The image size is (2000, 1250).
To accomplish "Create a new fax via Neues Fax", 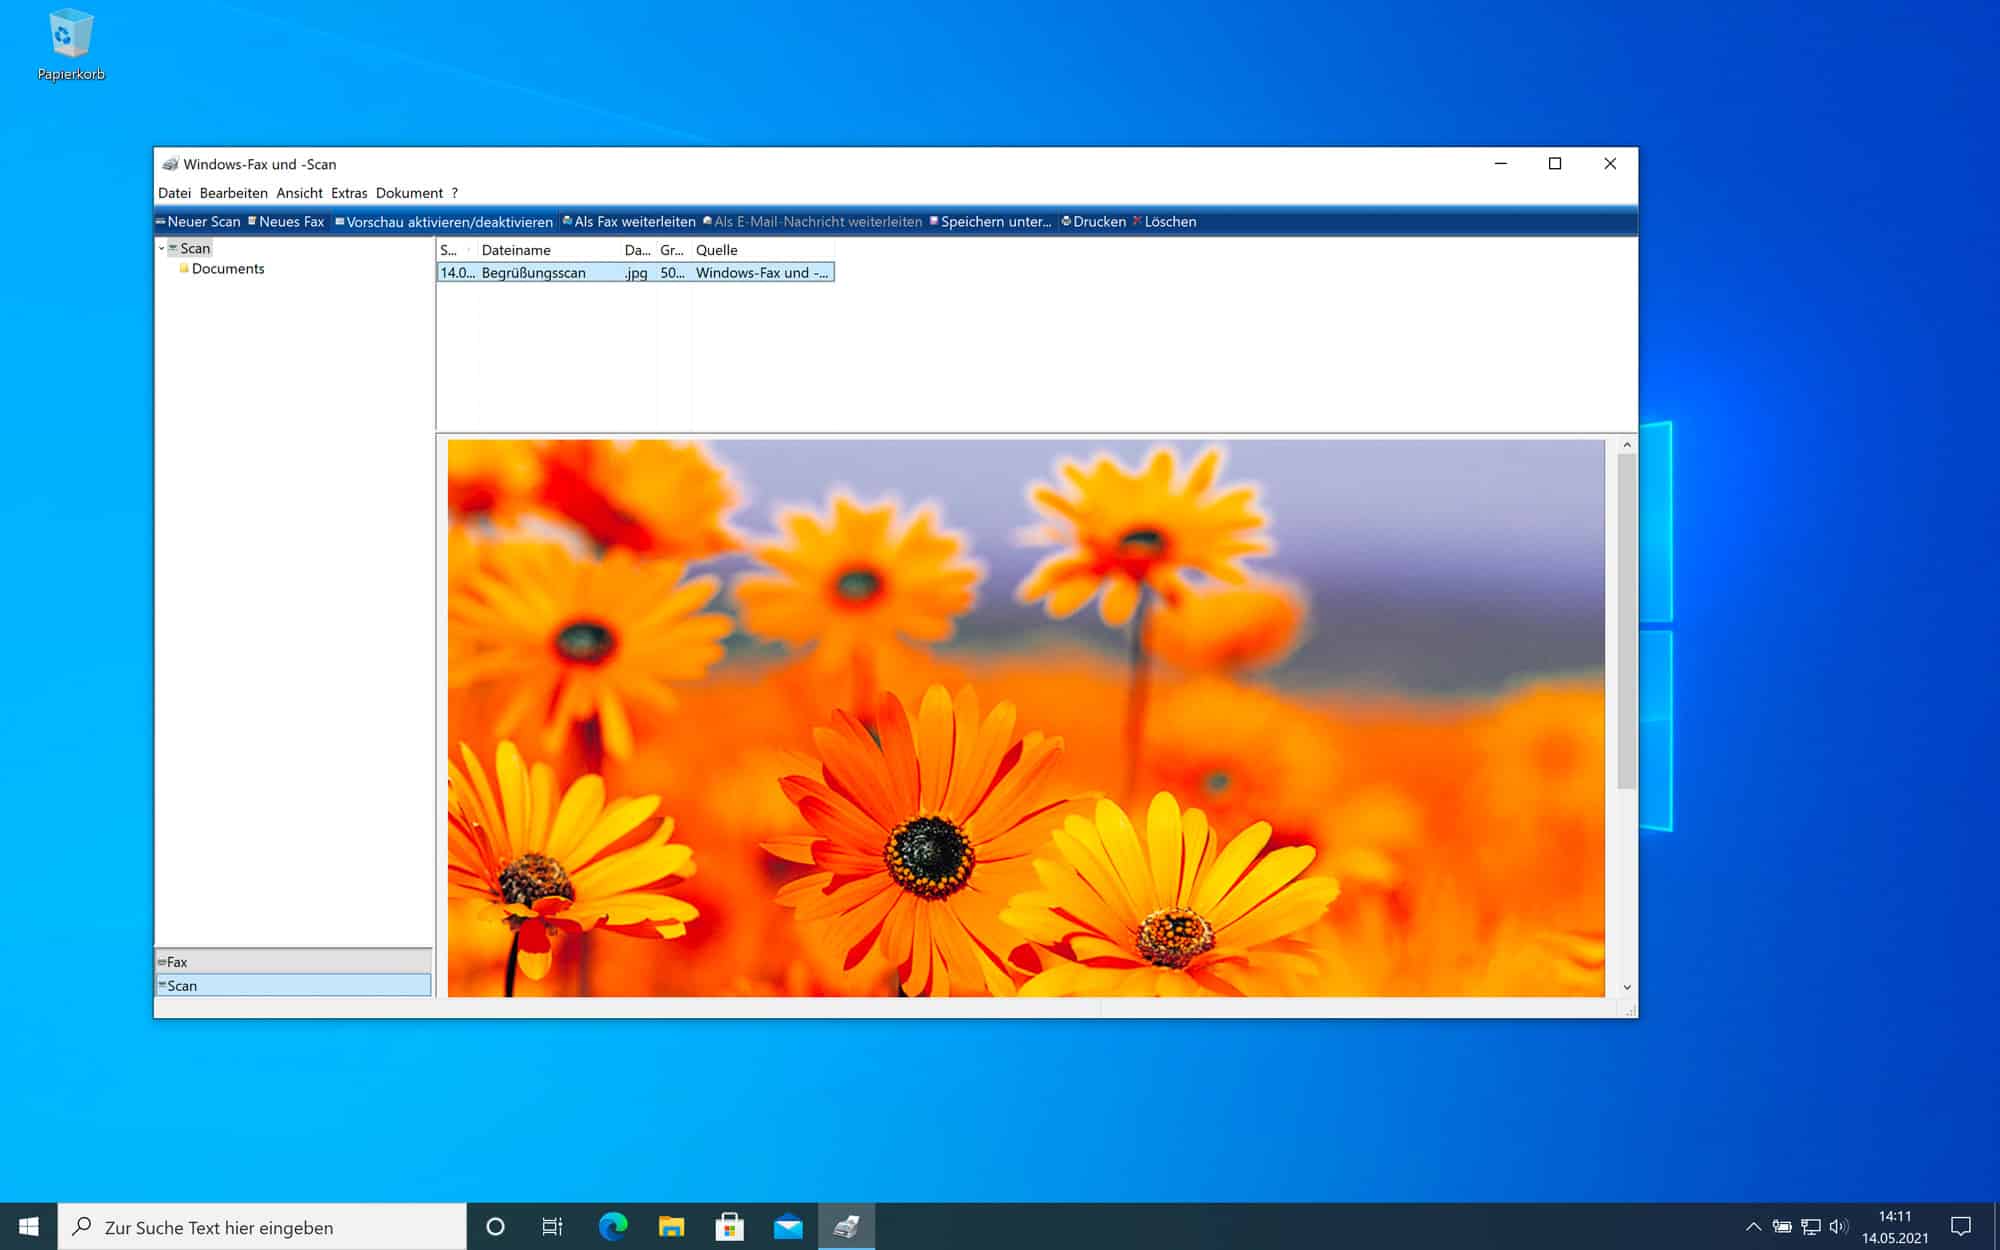I will click(x=289, y=221).
